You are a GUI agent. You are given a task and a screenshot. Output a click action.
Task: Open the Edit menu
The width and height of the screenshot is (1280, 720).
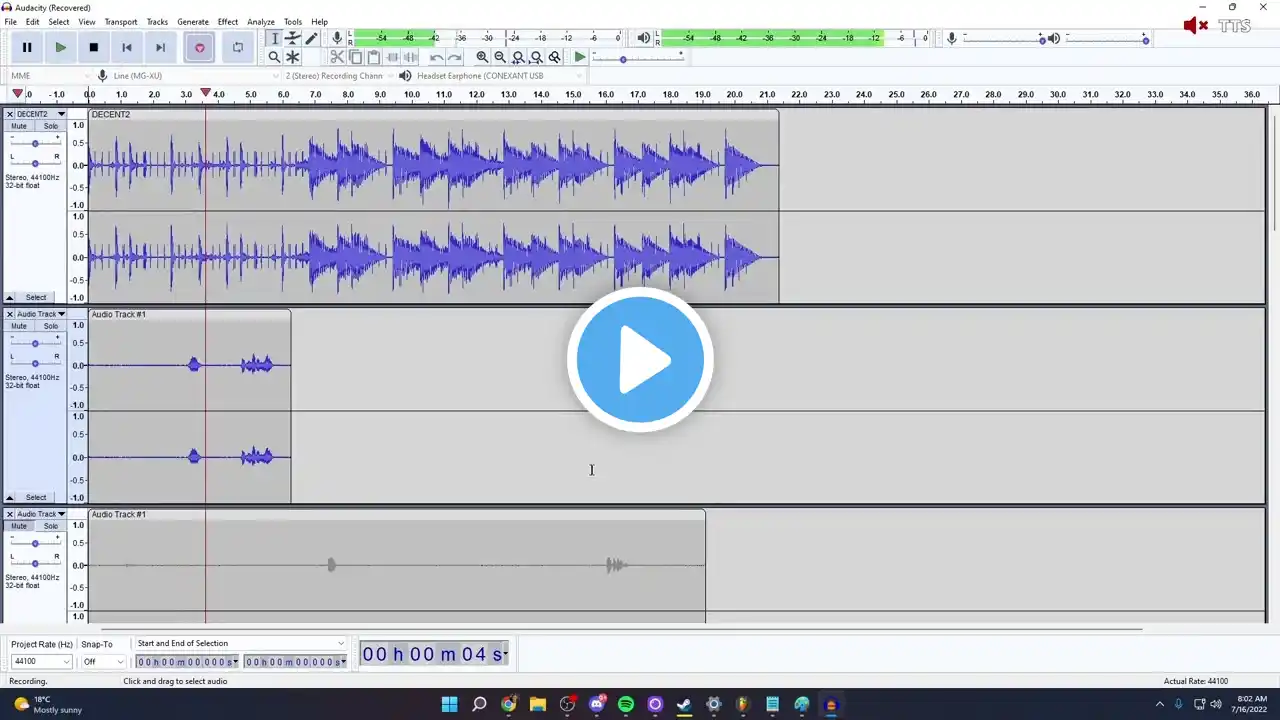click(x=33, y=21)
